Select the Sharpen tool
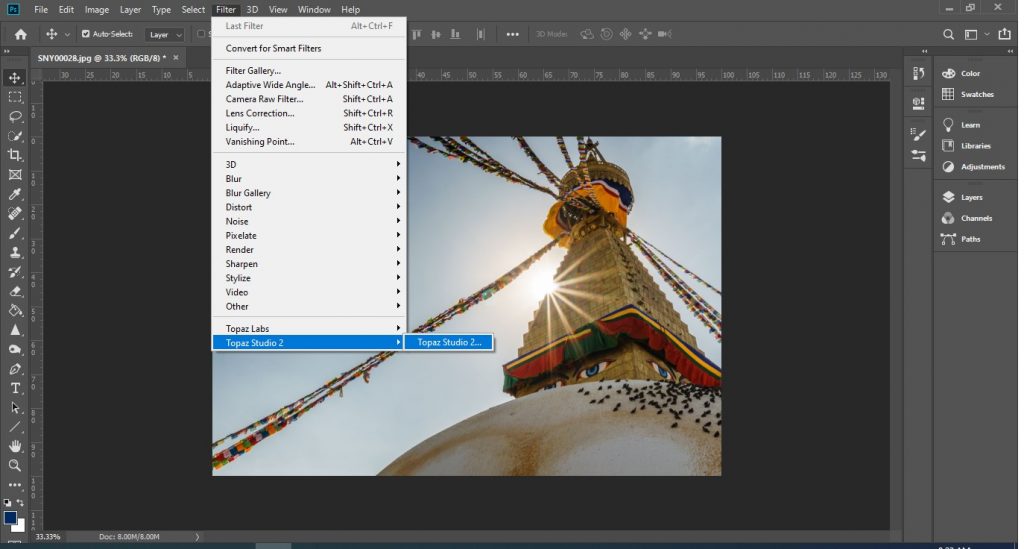The height and width of the screenshot is (549, 1024). pyautogui.click(x=14, y=330)
